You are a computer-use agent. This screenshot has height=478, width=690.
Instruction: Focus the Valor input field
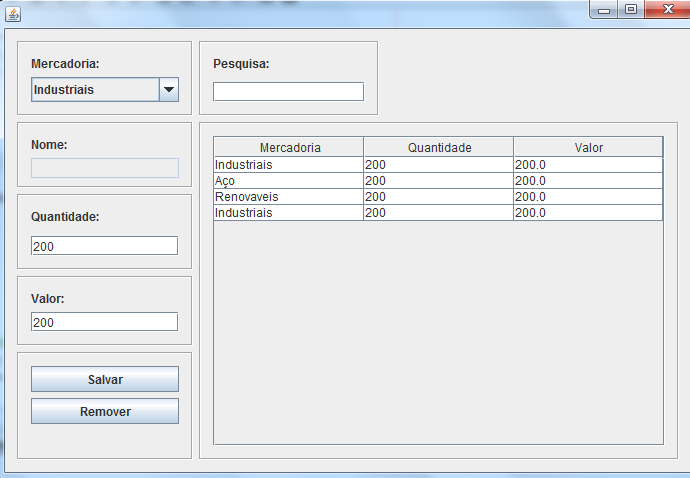coord(105,322)
